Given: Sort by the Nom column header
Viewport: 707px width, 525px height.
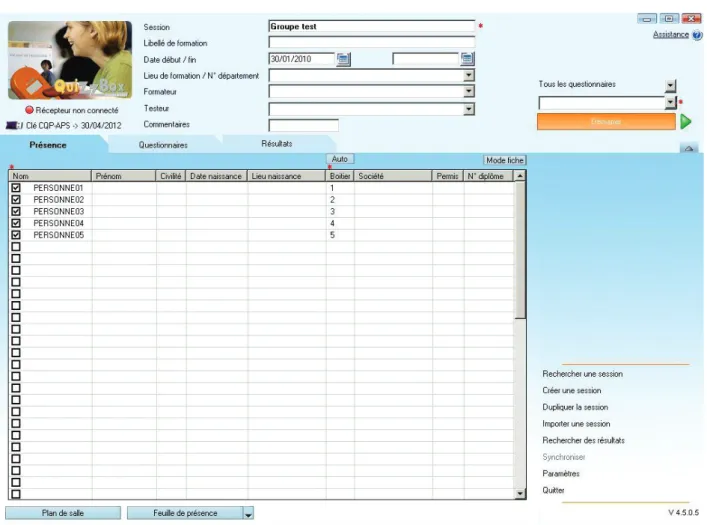Looking at the screenshot, I should (x=50, y=176).
